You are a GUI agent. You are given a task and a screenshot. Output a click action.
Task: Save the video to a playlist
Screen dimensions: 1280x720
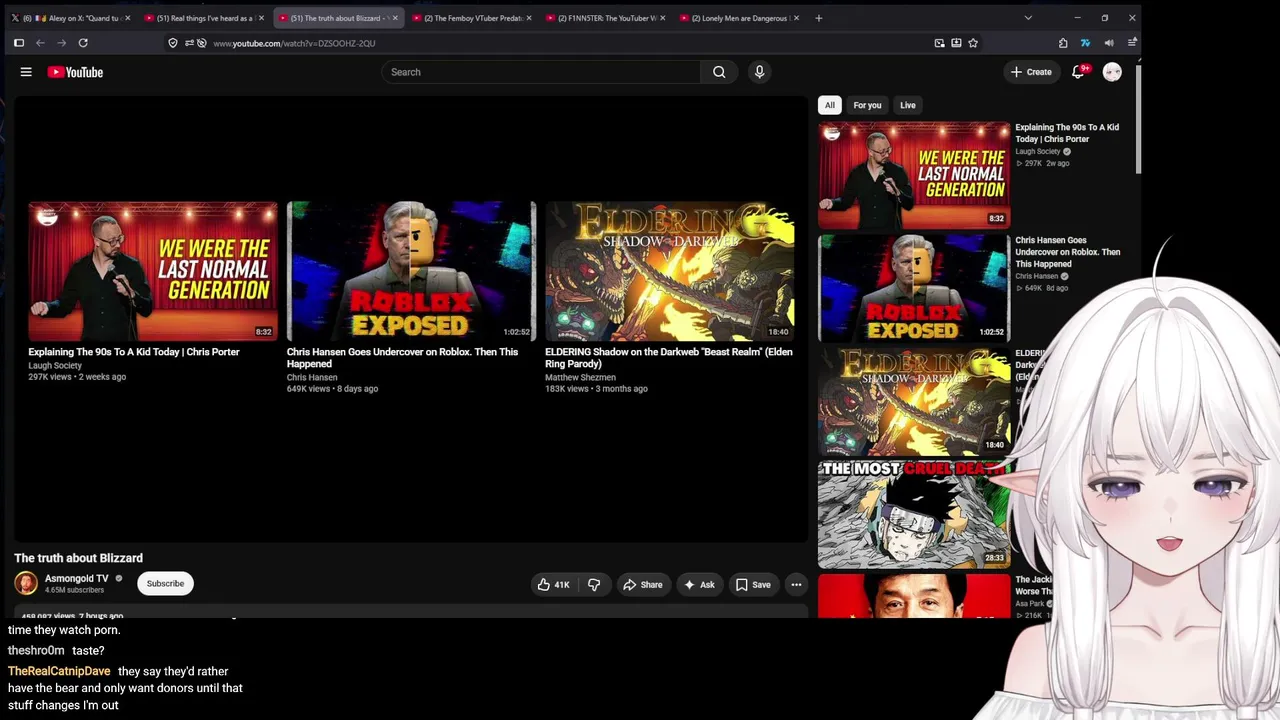coord(753,585)
